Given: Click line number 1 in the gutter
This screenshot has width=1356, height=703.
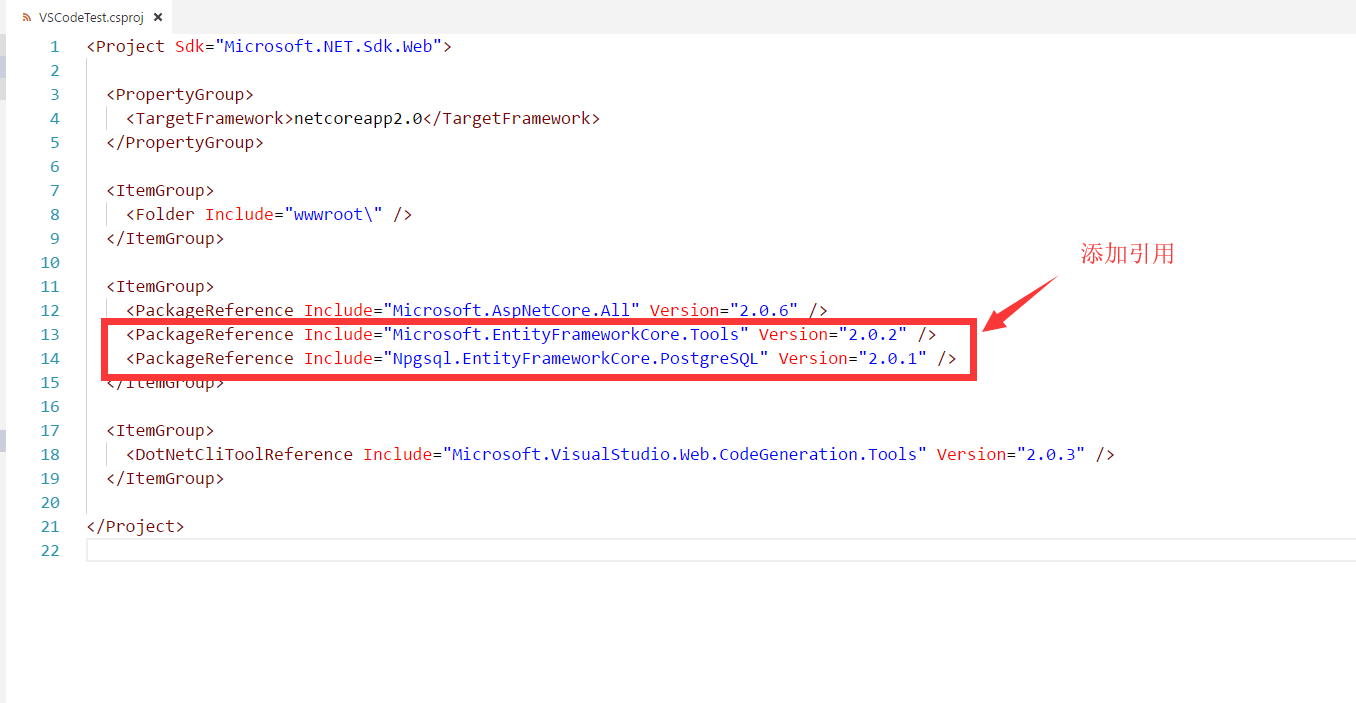Looking at the screenshot, I should coord(54,47).
